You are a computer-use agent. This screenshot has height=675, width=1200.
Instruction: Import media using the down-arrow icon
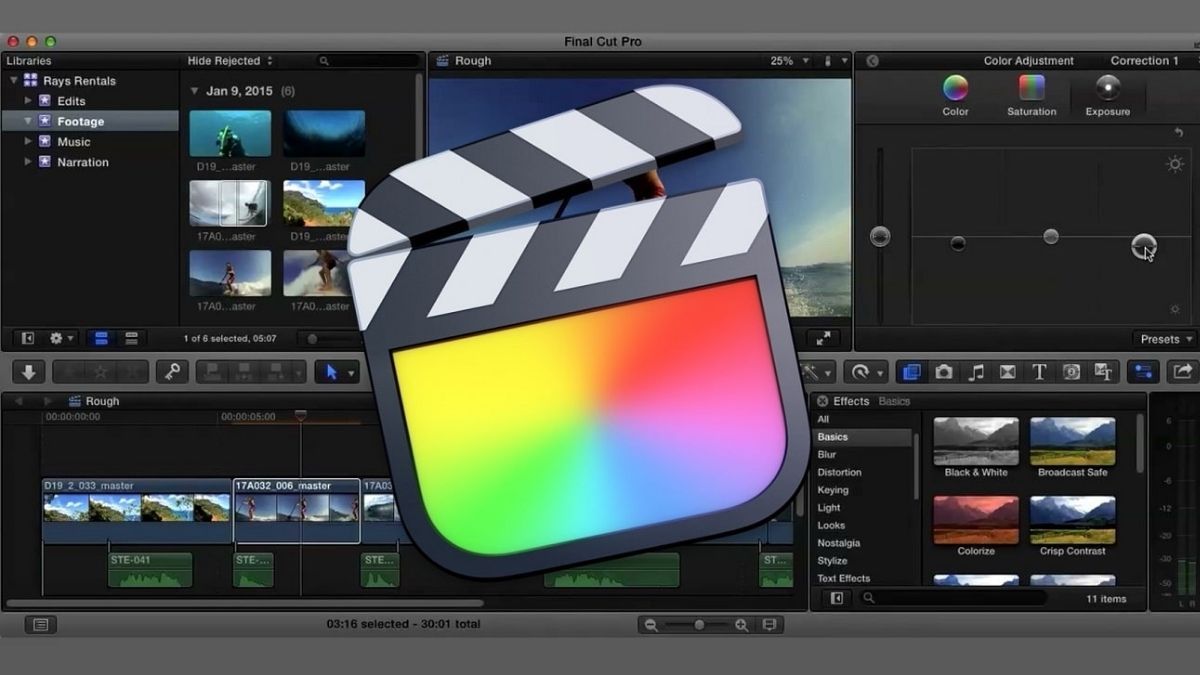[27, 371]
